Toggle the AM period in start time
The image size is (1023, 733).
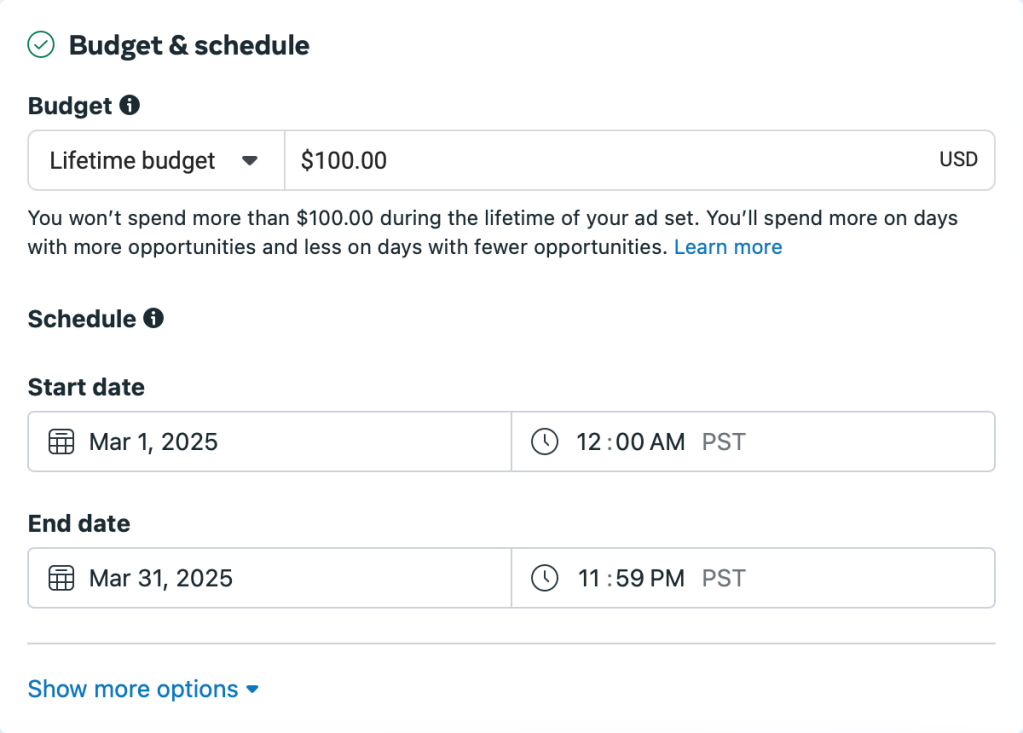tap(667, 442)
